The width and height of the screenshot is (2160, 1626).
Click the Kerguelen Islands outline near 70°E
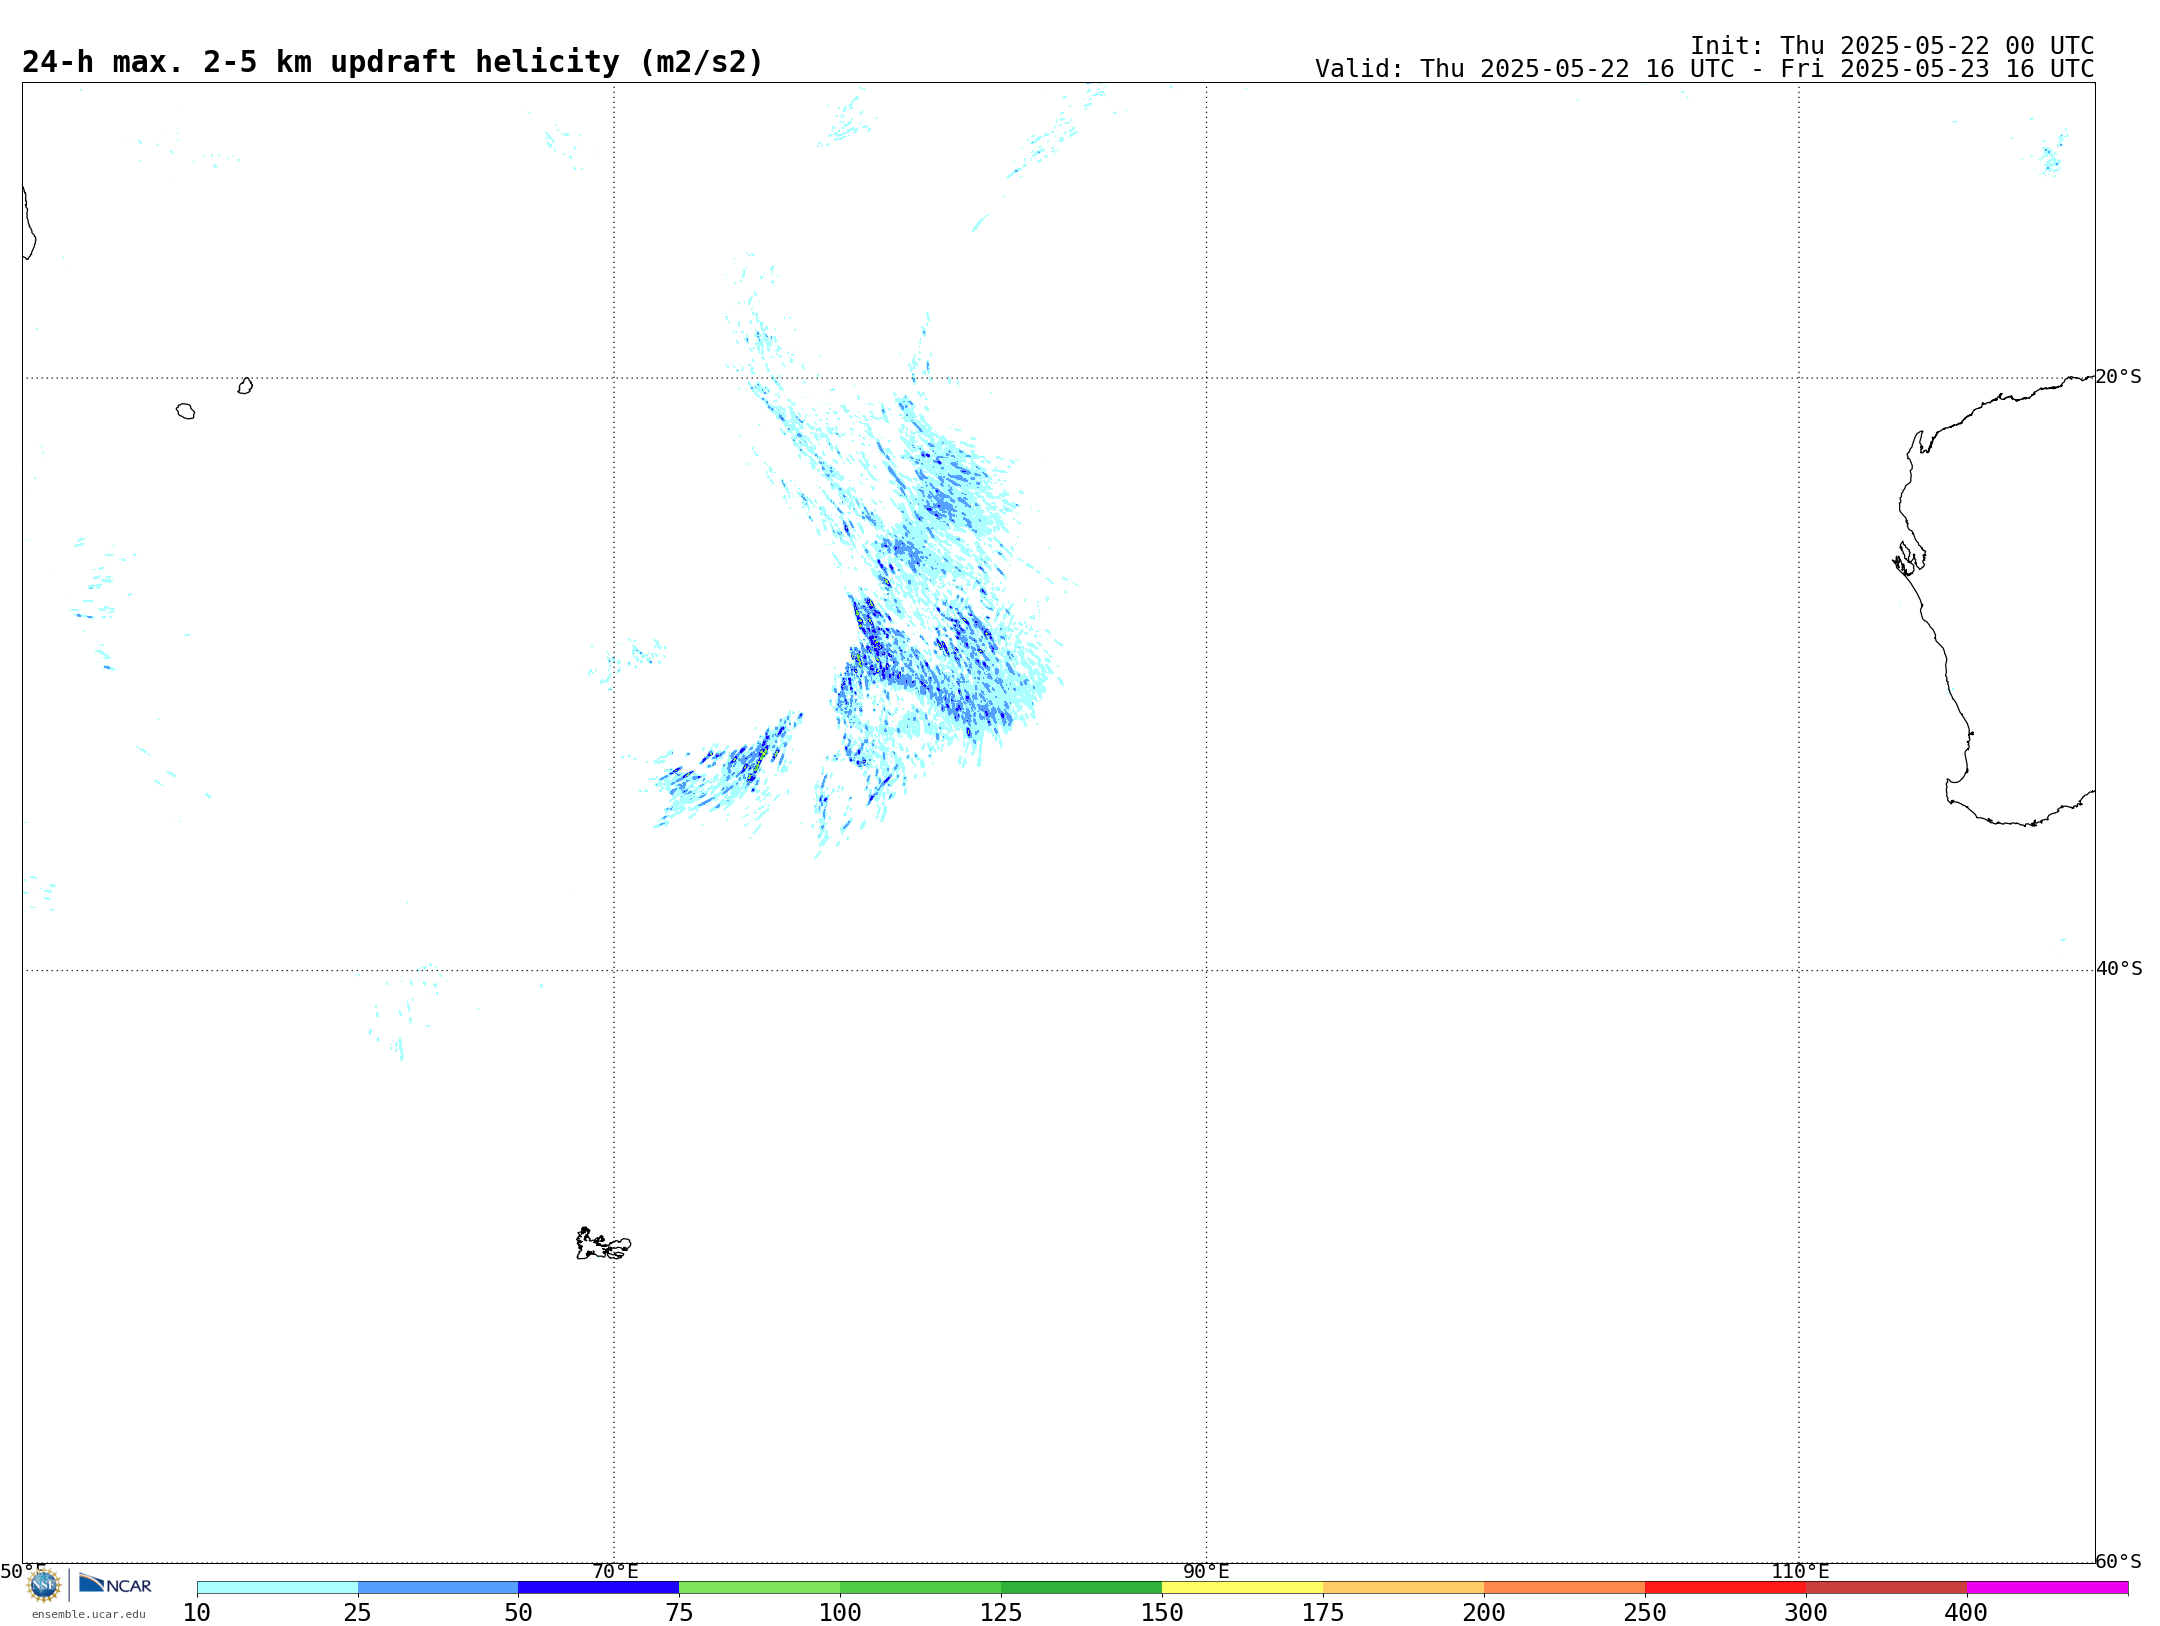603,1244
